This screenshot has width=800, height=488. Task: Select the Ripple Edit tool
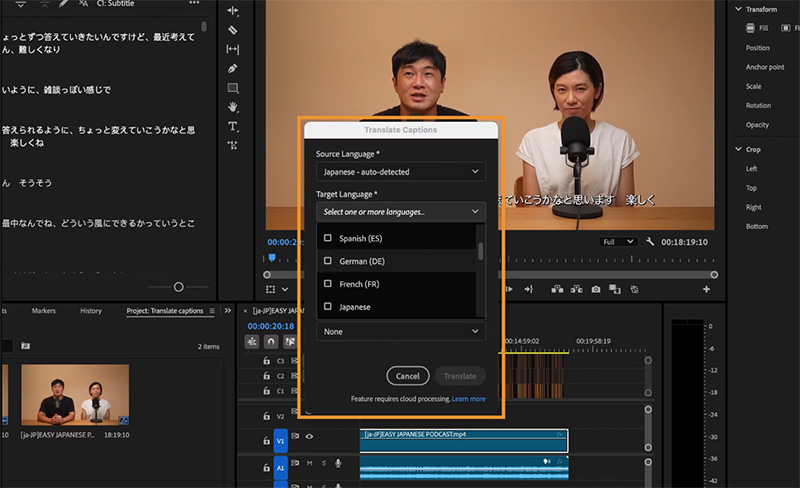[233, 11]
